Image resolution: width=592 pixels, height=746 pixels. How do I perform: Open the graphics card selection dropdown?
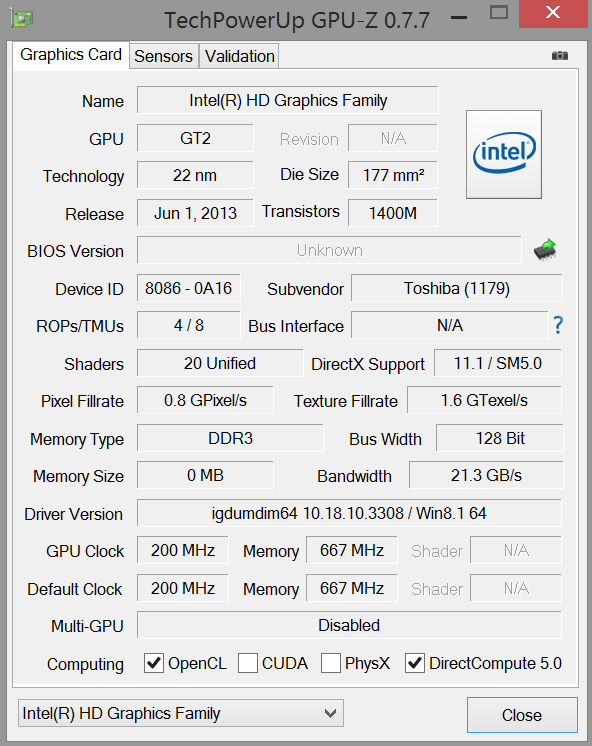[181, 713]
